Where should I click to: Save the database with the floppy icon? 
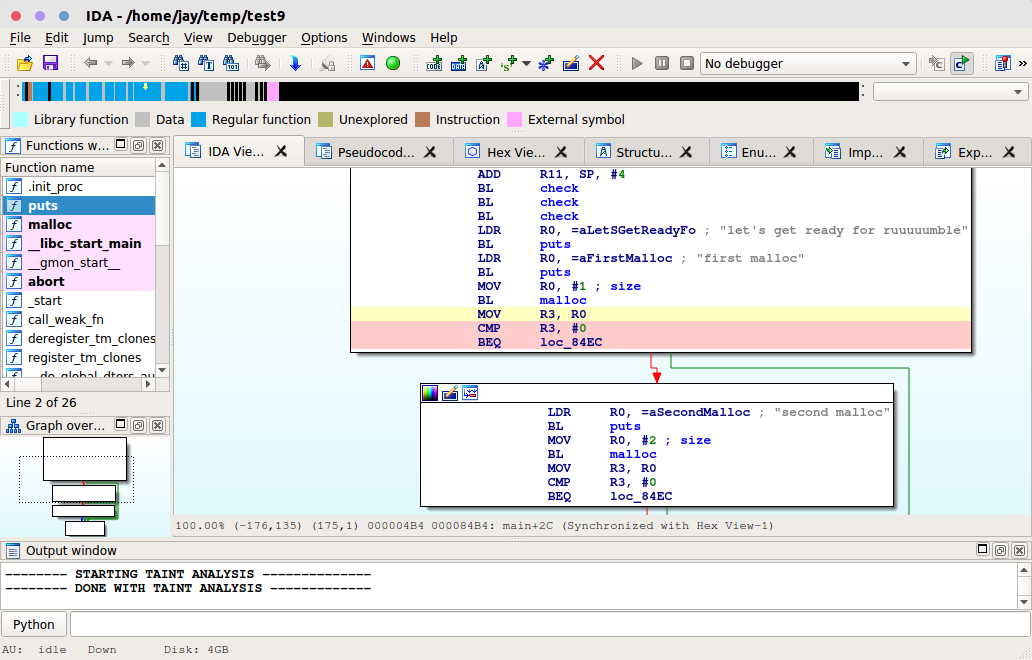(50, 63)
